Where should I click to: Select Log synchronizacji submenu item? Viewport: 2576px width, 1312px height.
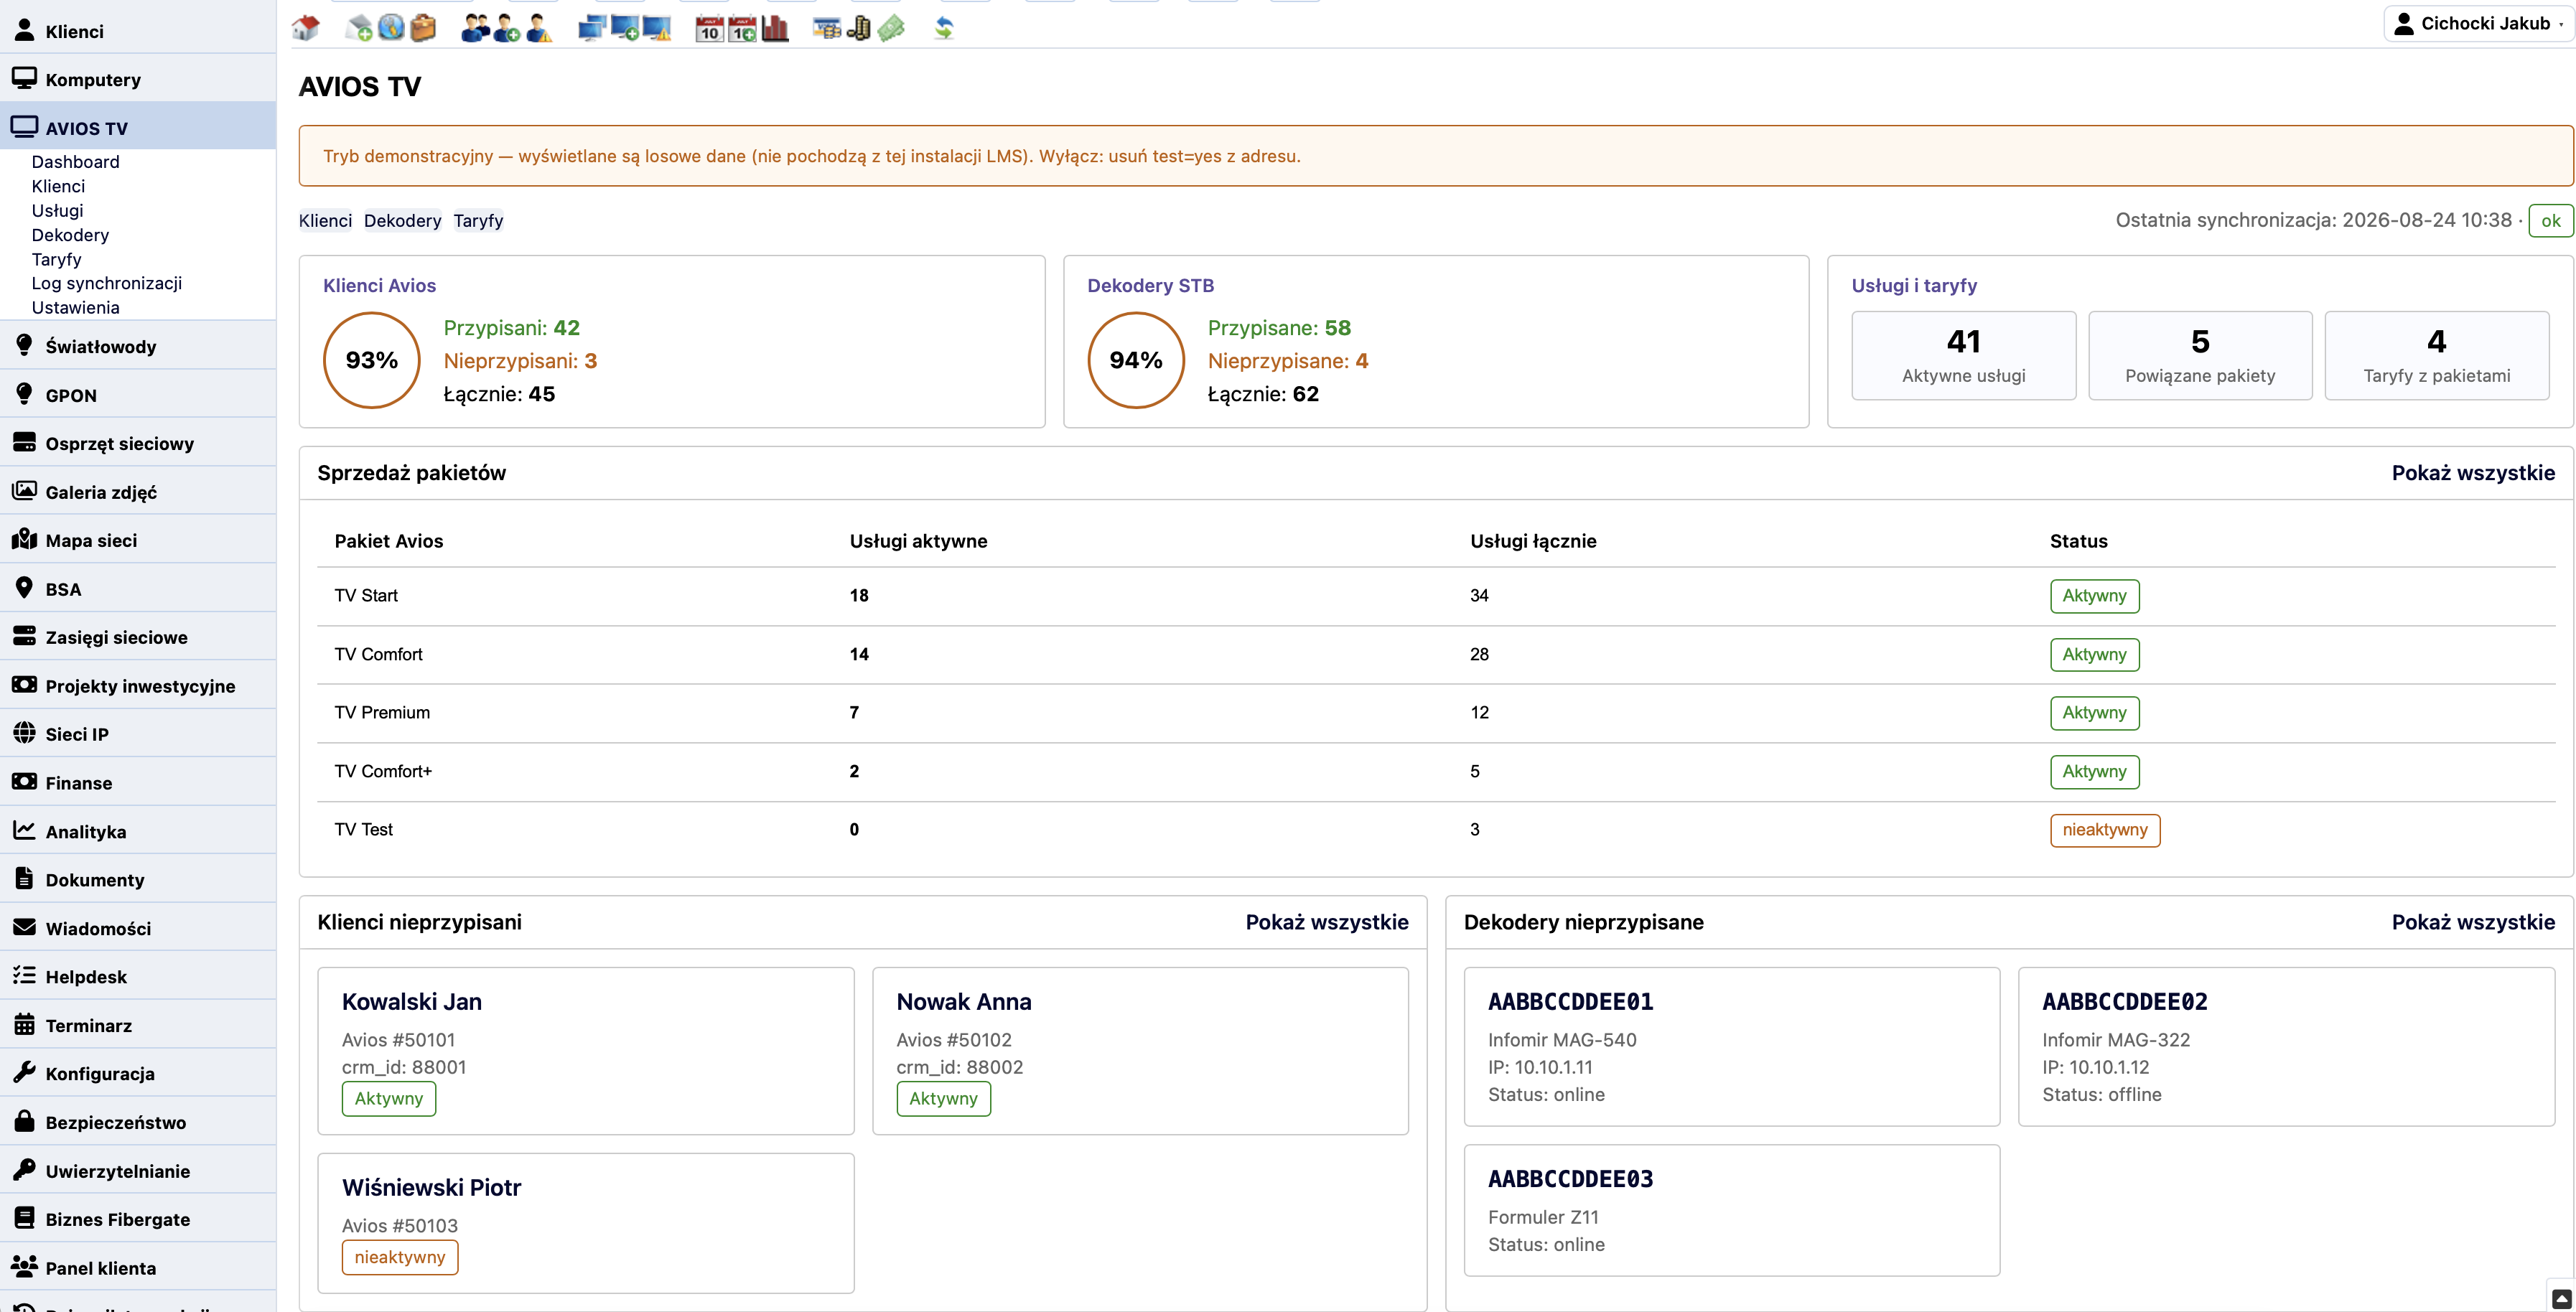point(106,283)
